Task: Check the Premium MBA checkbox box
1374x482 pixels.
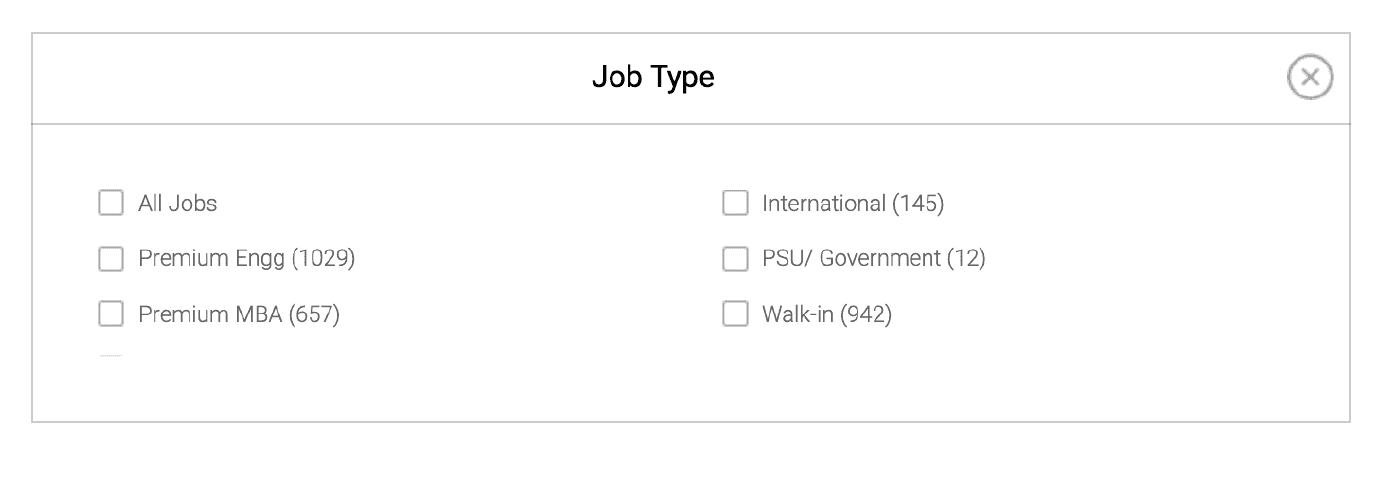Action: (x=110, y=315)
